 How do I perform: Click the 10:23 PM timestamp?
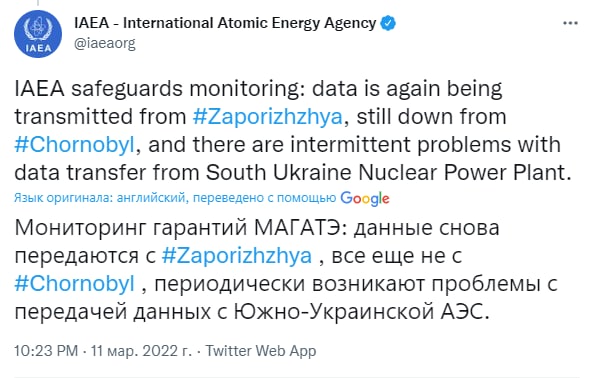click(46, 351)
